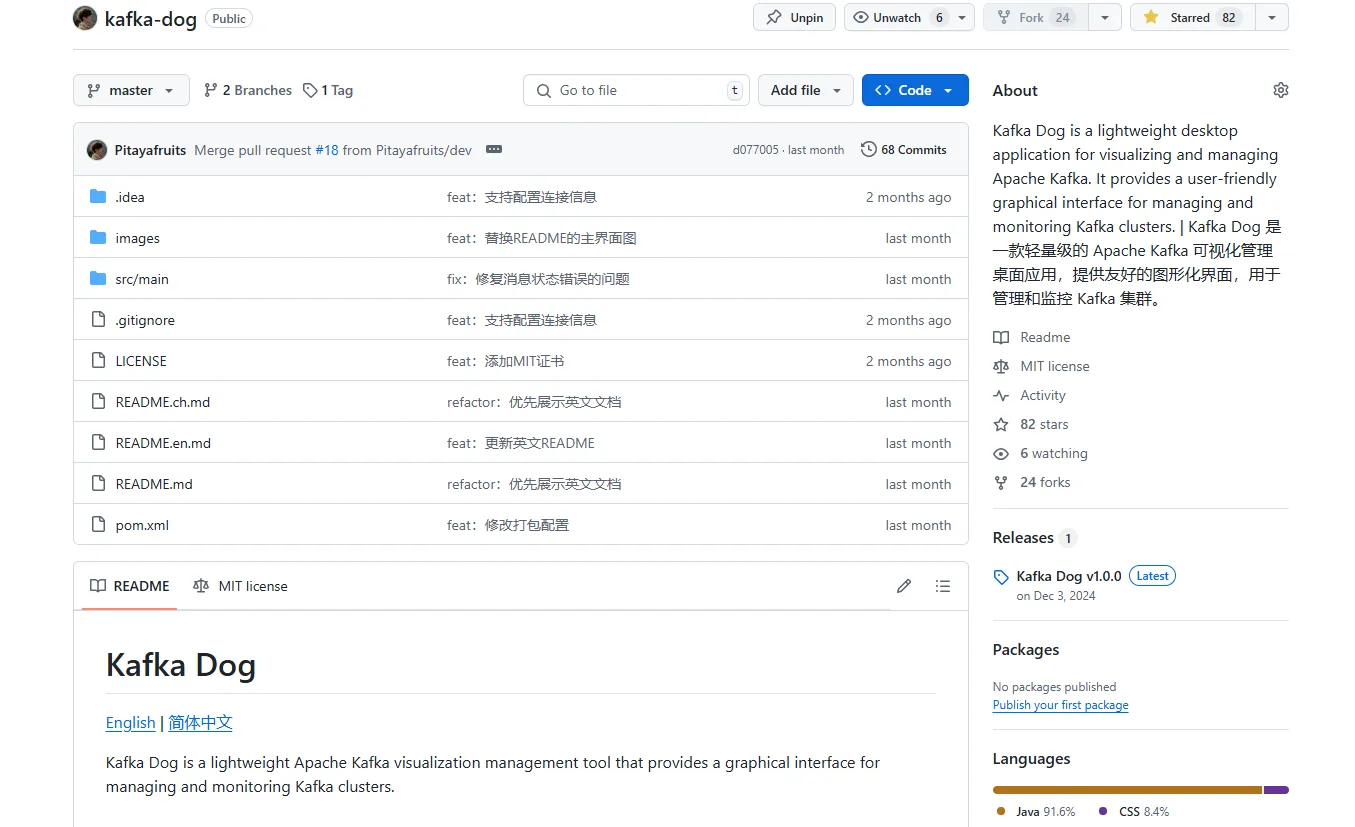The image size is (1355, 827).
Task: Click the English README link
Action: pyautogui.click(x=131, y=722)
